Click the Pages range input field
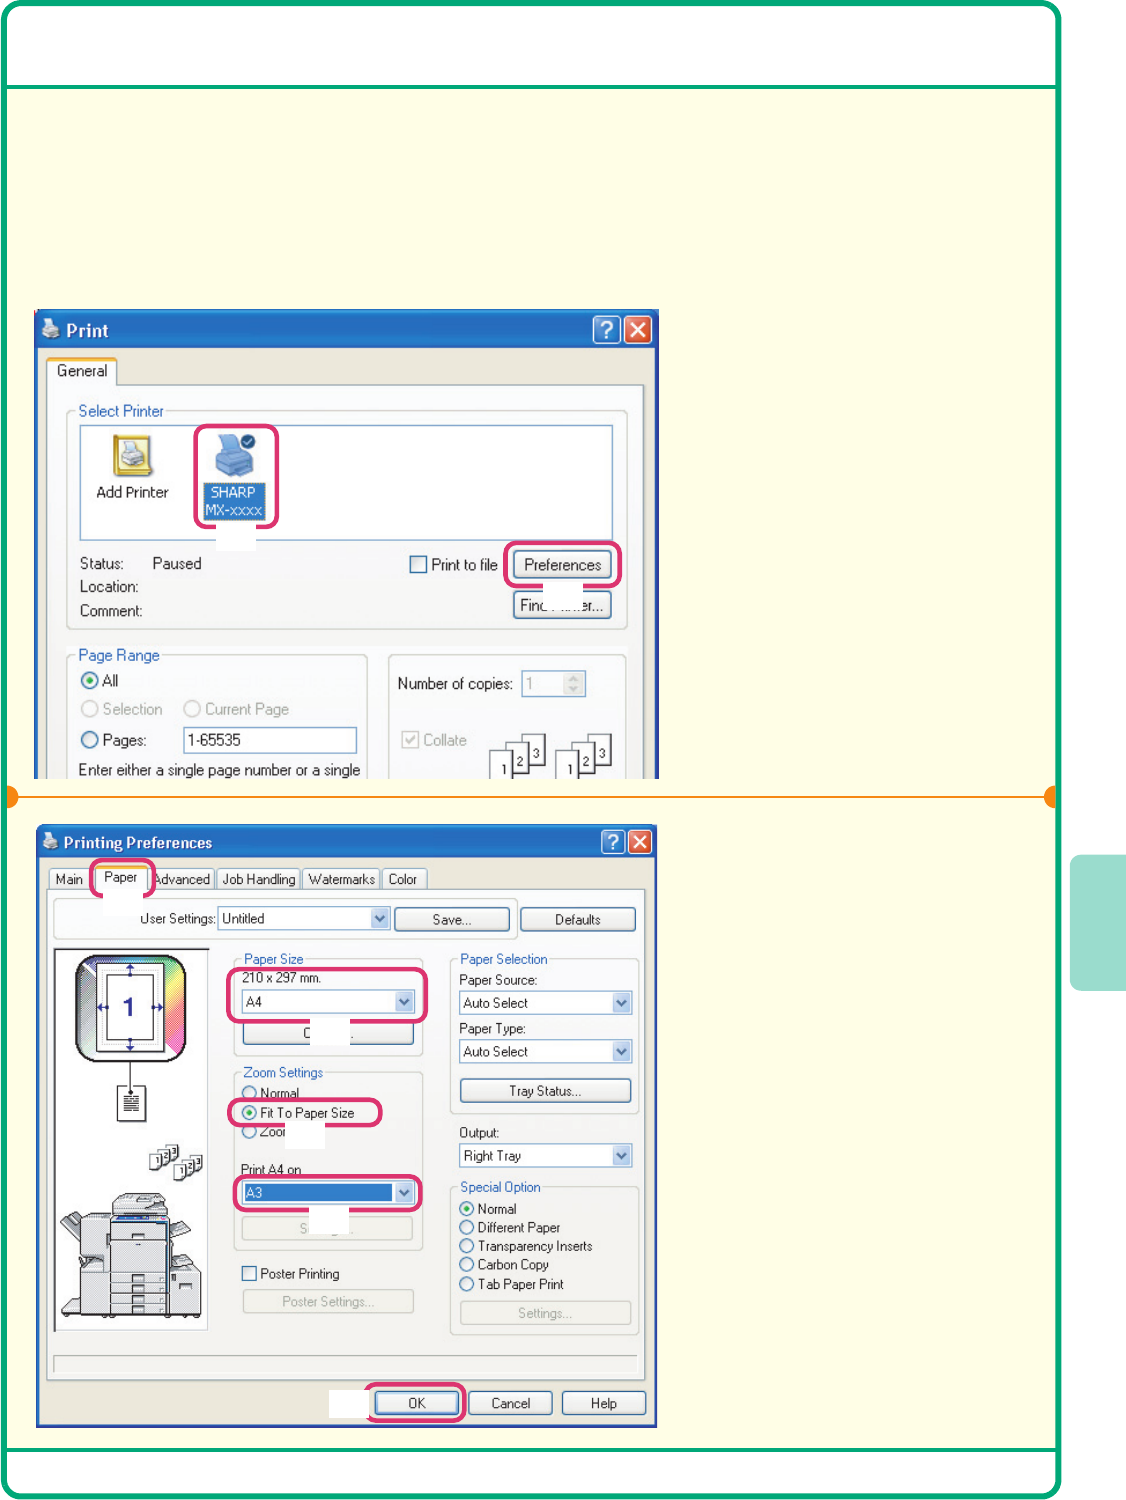This screenshot has height=1500, width=1126. pyautogui.click(x=270, y=740)
